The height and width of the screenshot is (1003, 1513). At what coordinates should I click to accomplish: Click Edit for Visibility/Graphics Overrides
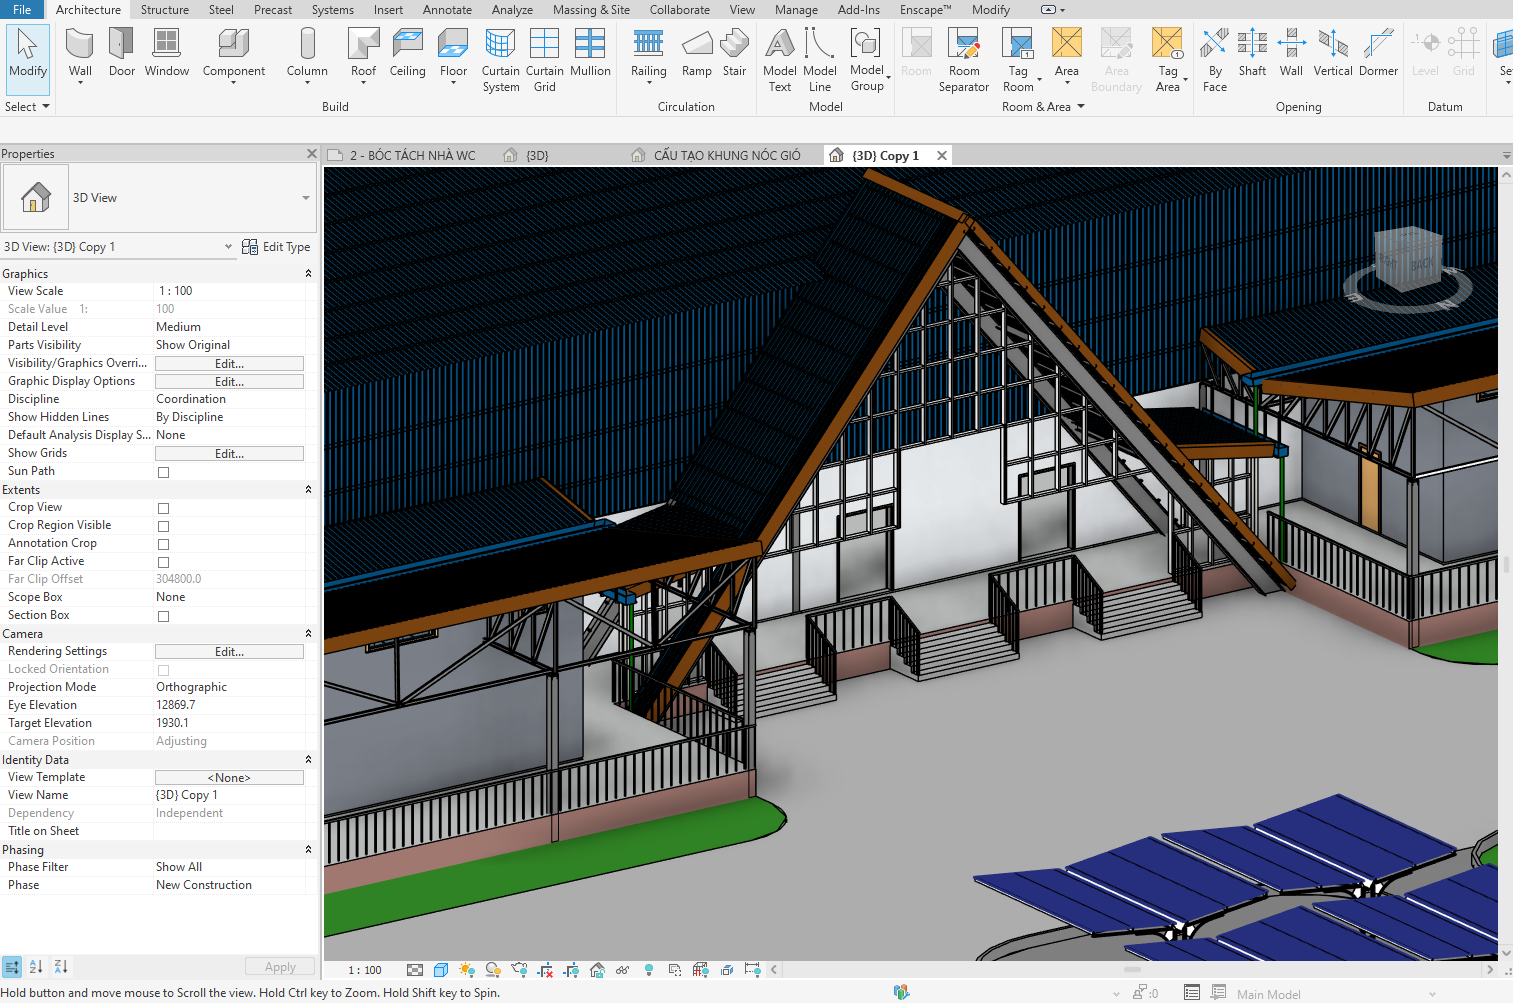tap(229, 364)
